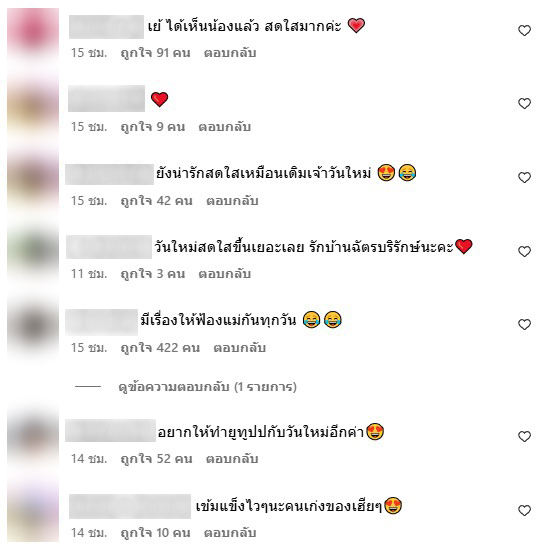Reply to the comment with 10 likes
Screen dimensions: 544x551
click(230, 533)
